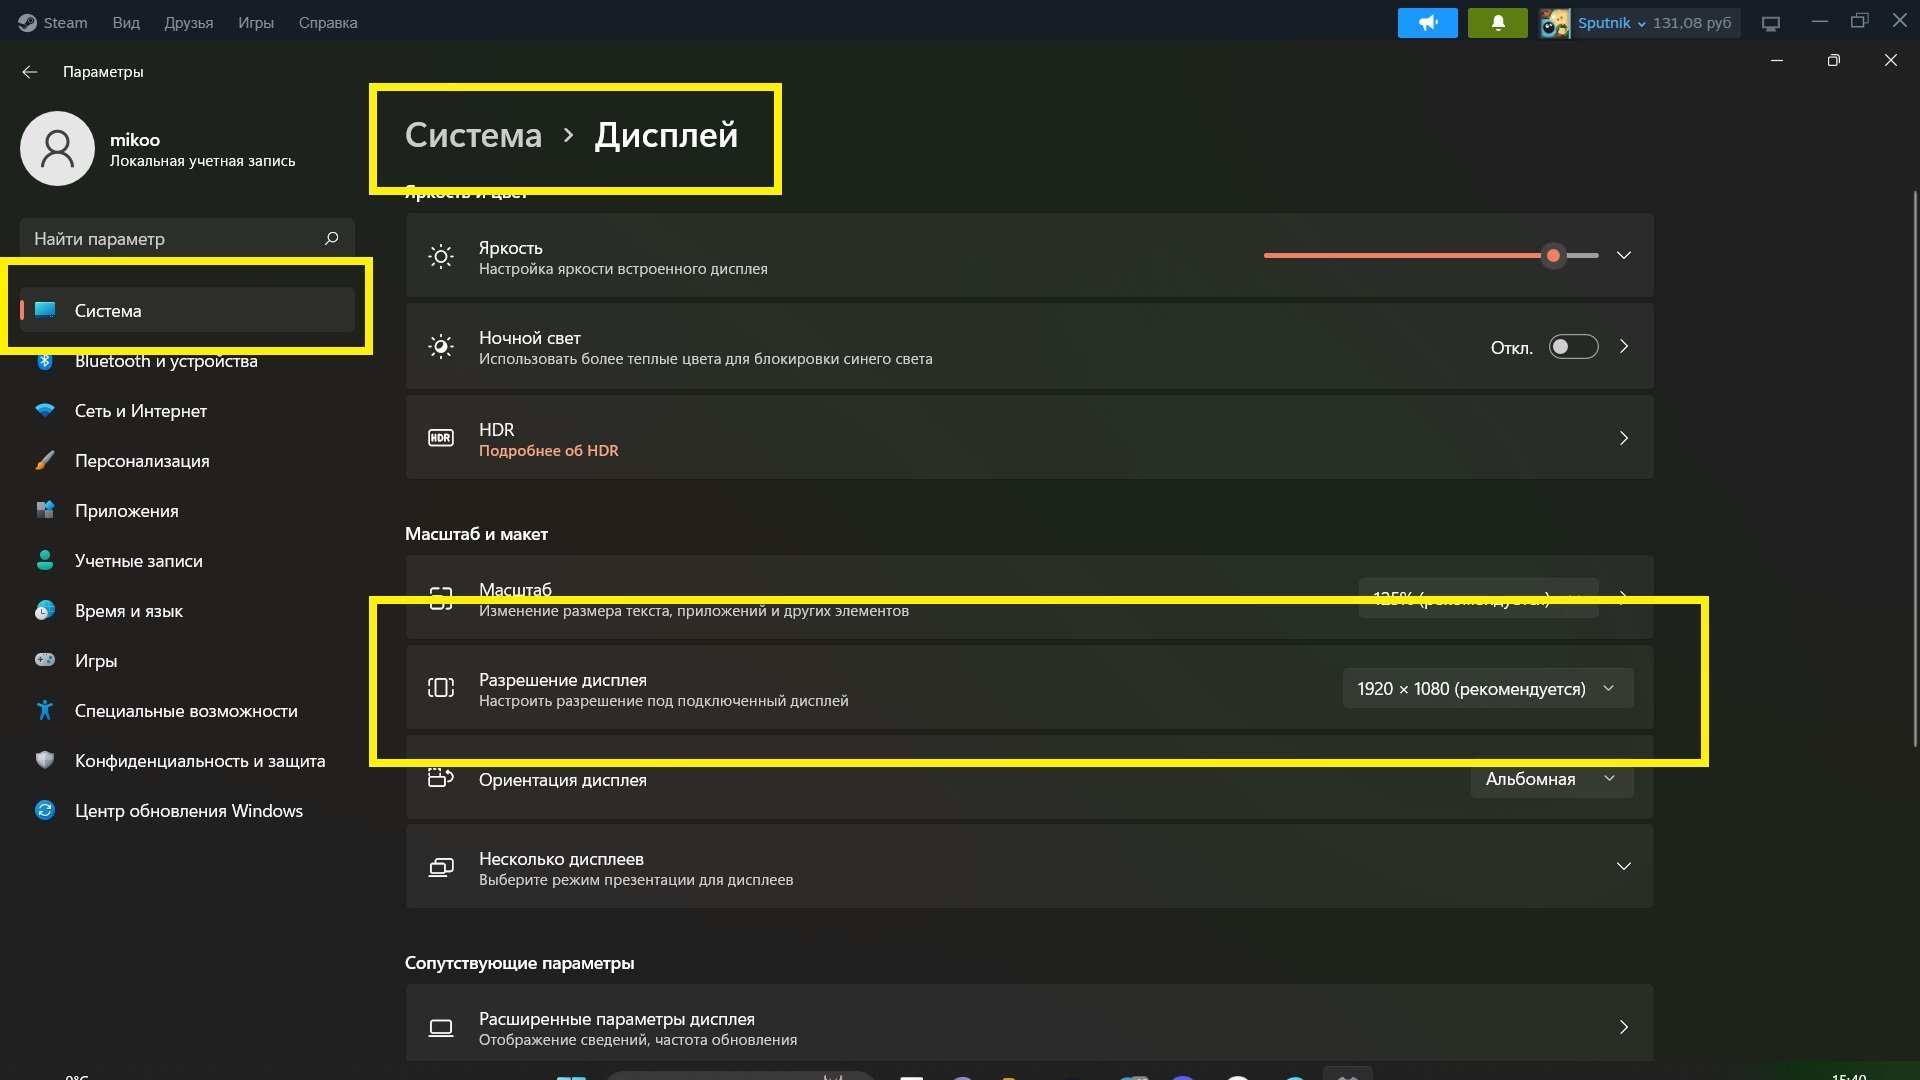The height and width of the screenshot is (1080, 1920).
Task: Open Приложения section
Action: 187,511
